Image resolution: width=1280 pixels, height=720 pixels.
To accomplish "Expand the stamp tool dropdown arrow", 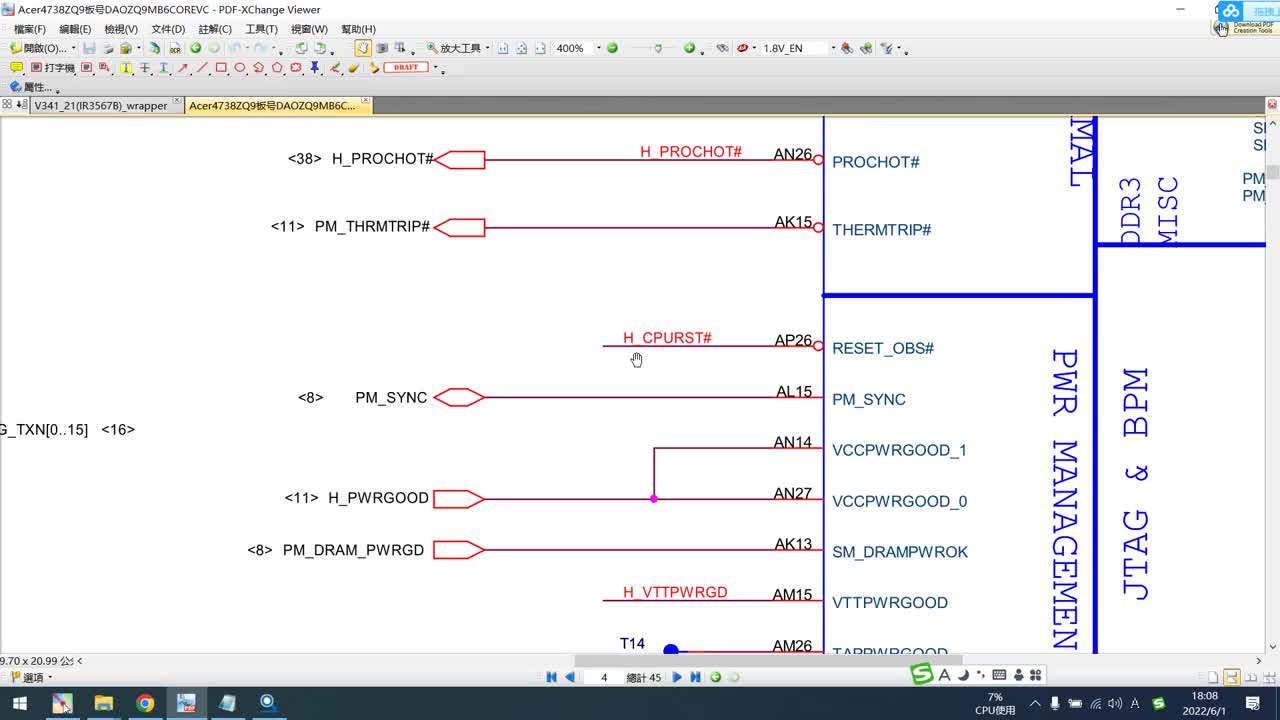I will click(x=436, y=68).
